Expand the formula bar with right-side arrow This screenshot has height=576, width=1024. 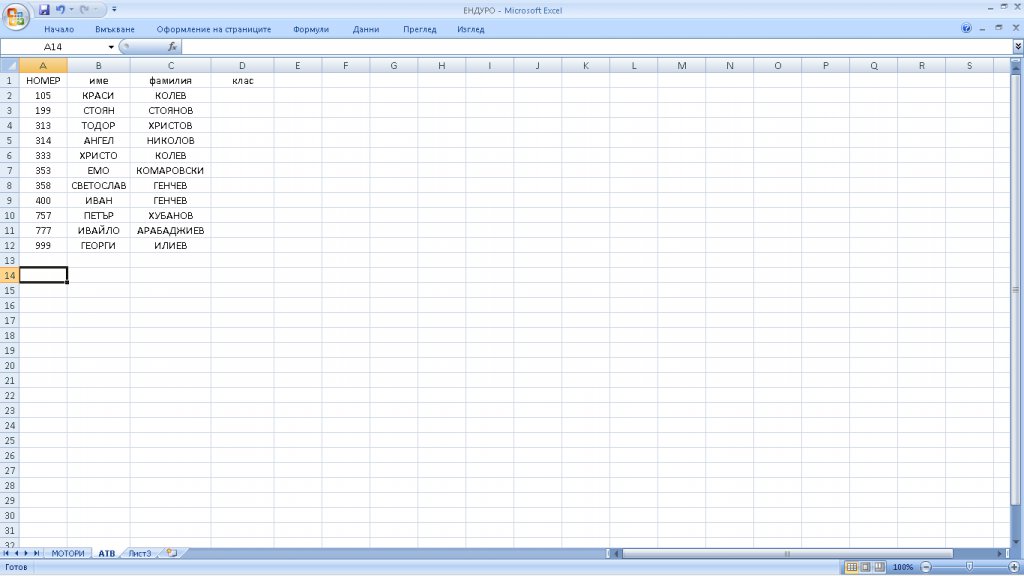click(1017, 47)
